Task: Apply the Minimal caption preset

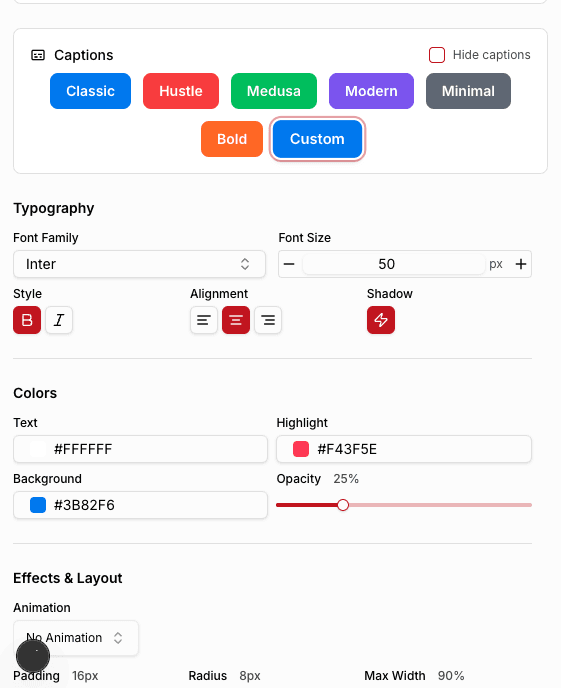Action: 468,91
